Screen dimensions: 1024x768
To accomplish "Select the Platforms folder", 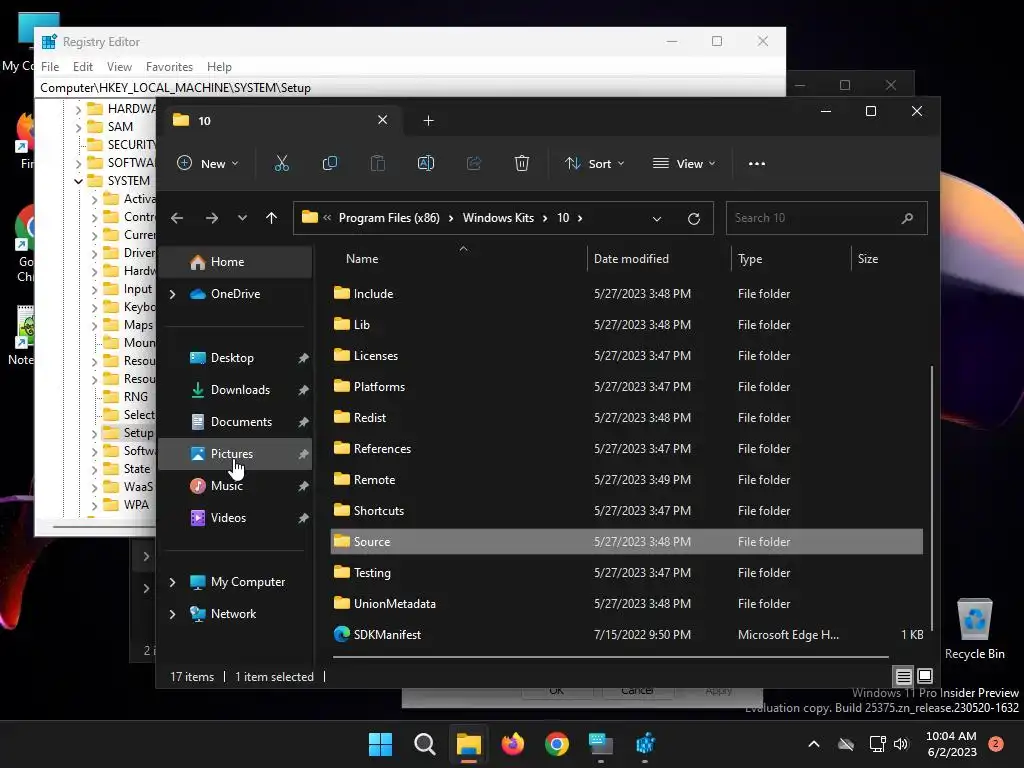I will coord(627,387).
